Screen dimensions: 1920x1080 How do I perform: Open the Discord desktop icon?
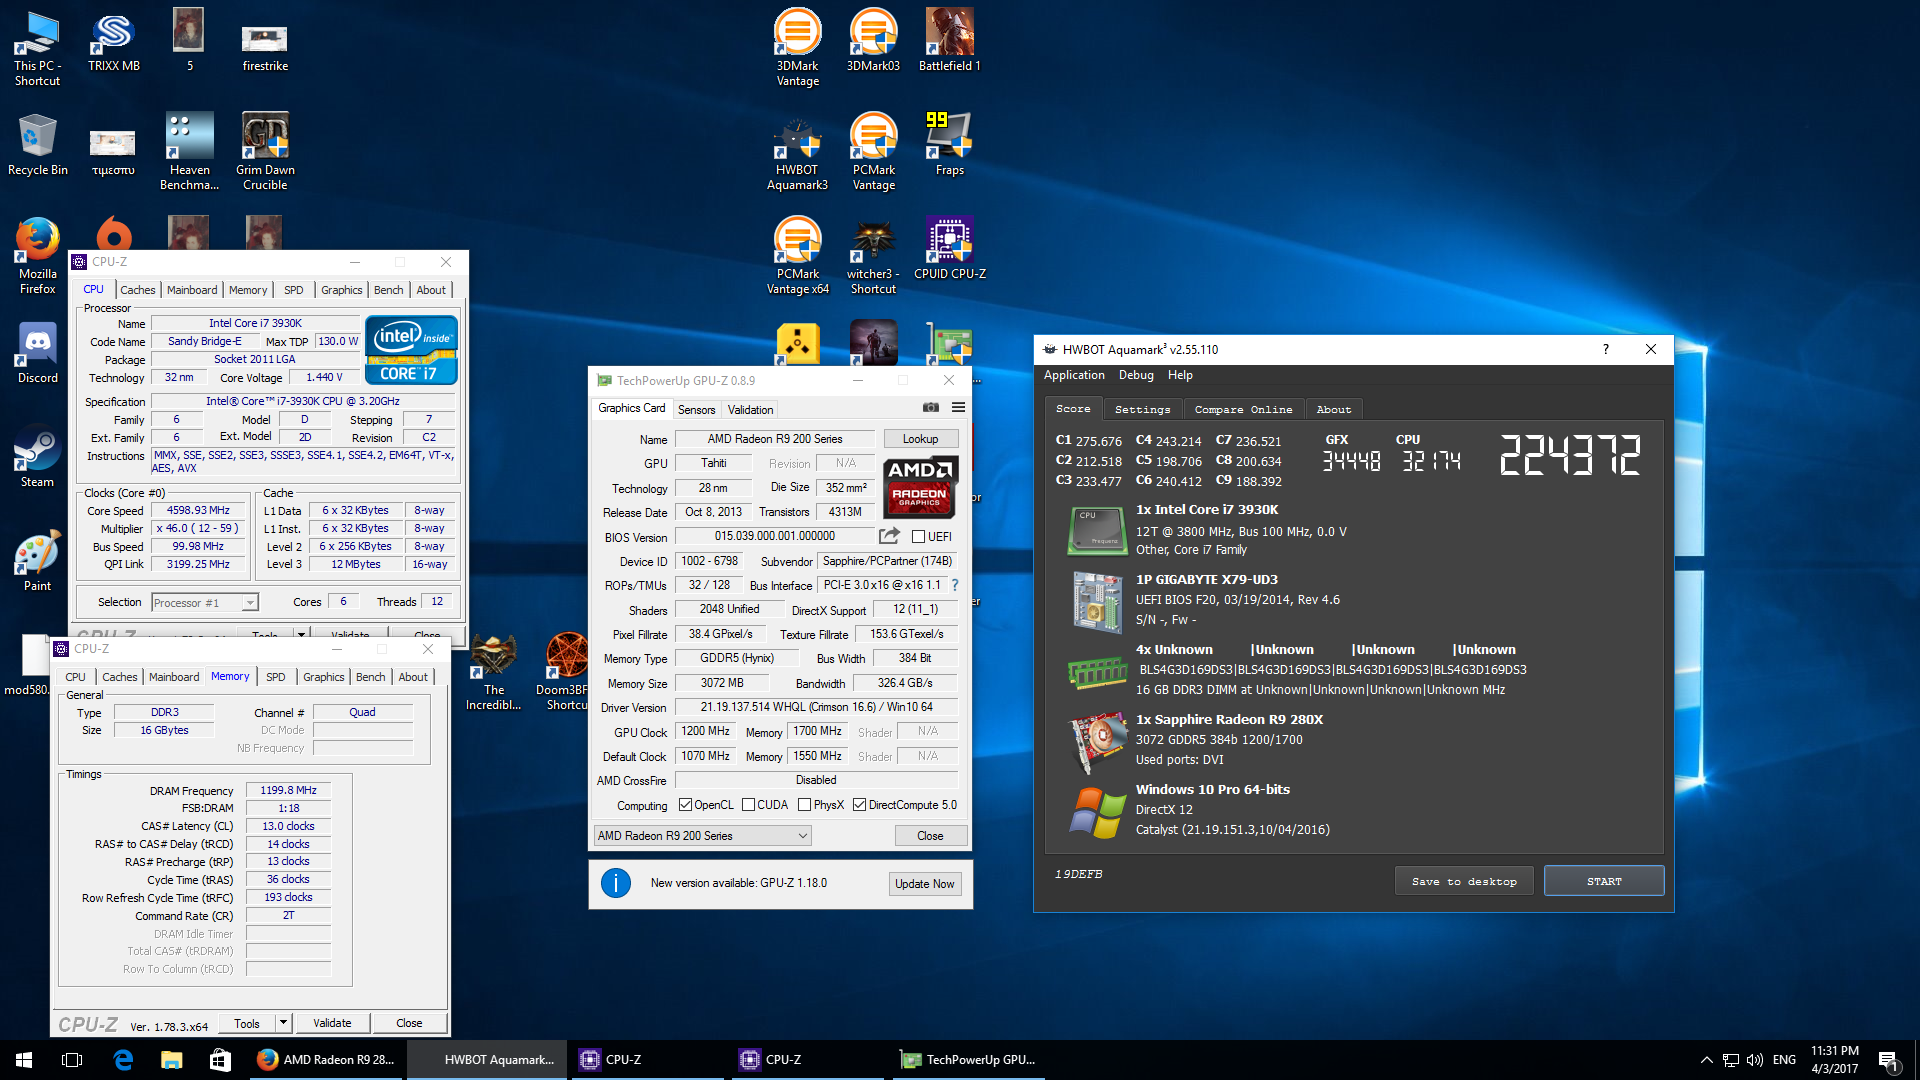point(38,354)
